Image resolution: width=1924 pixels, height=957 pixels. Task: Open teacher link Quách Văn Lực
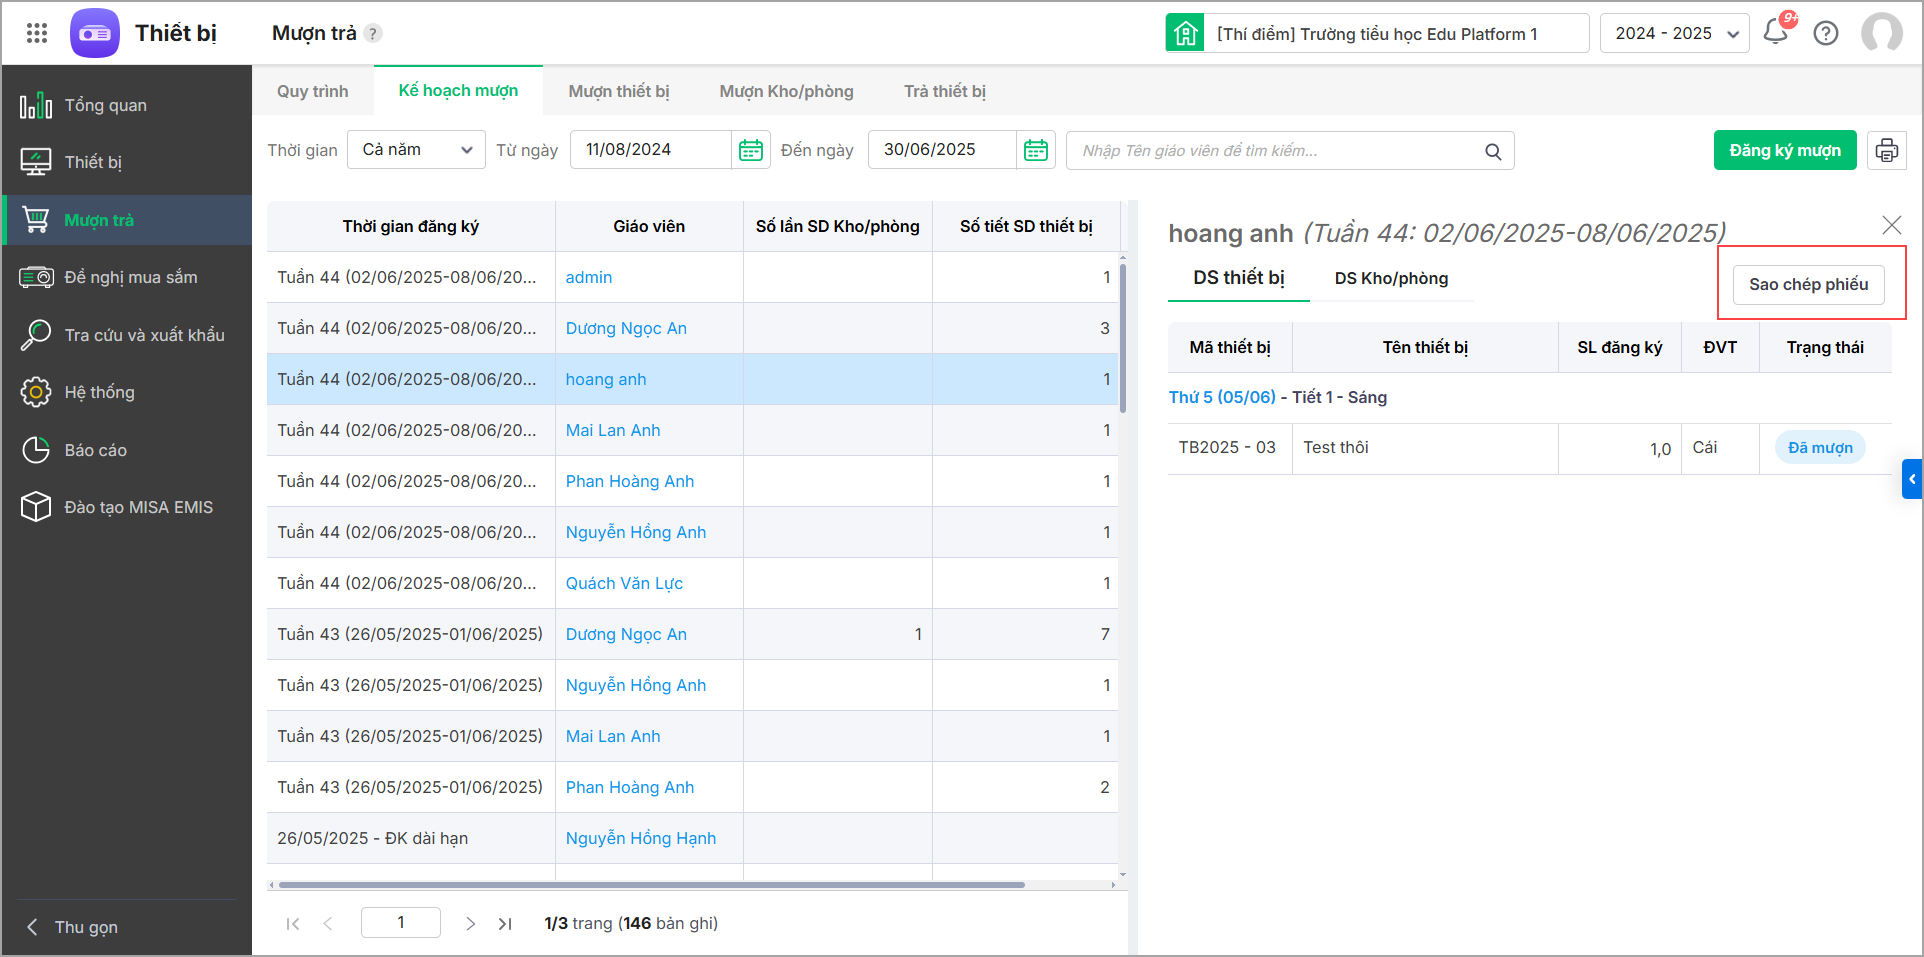click(x=624, y=583)
